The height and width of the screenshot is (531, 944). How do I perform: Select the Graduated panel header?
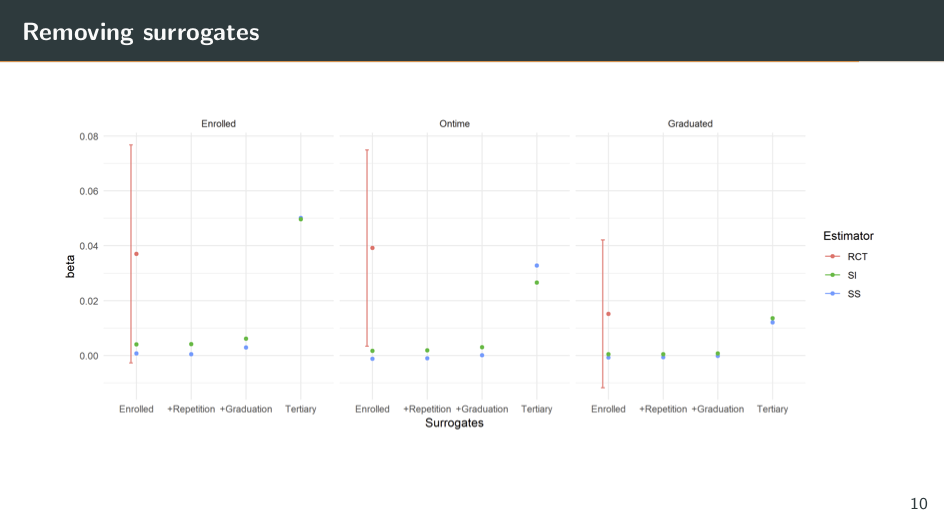[x=690, y=124]
